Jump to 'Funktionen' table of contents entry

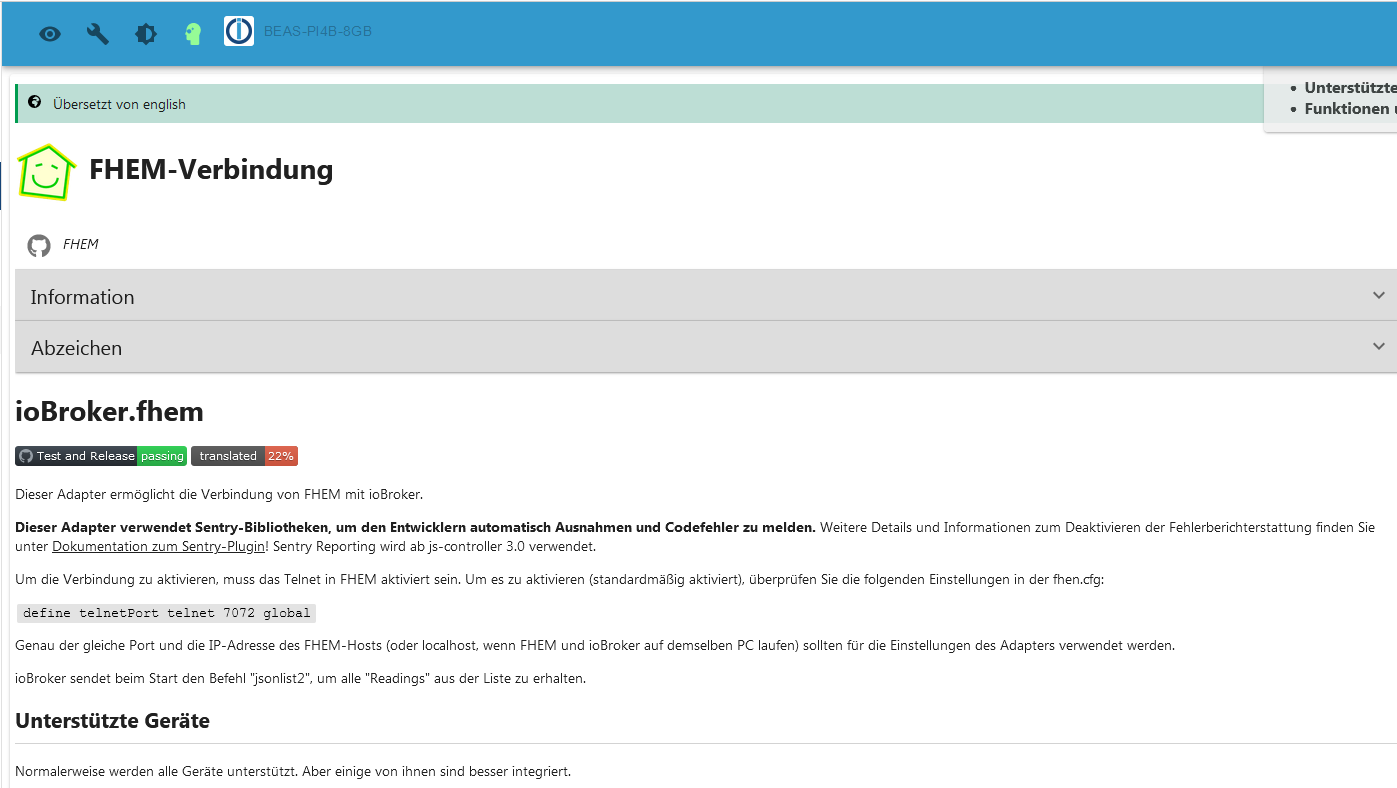point(1350,109)
